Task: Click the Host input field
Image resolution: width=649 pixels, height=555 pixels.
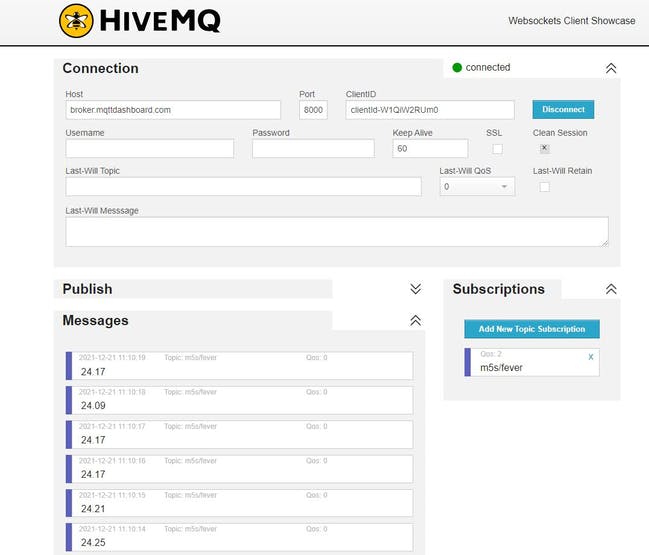Action: point(178,110)
